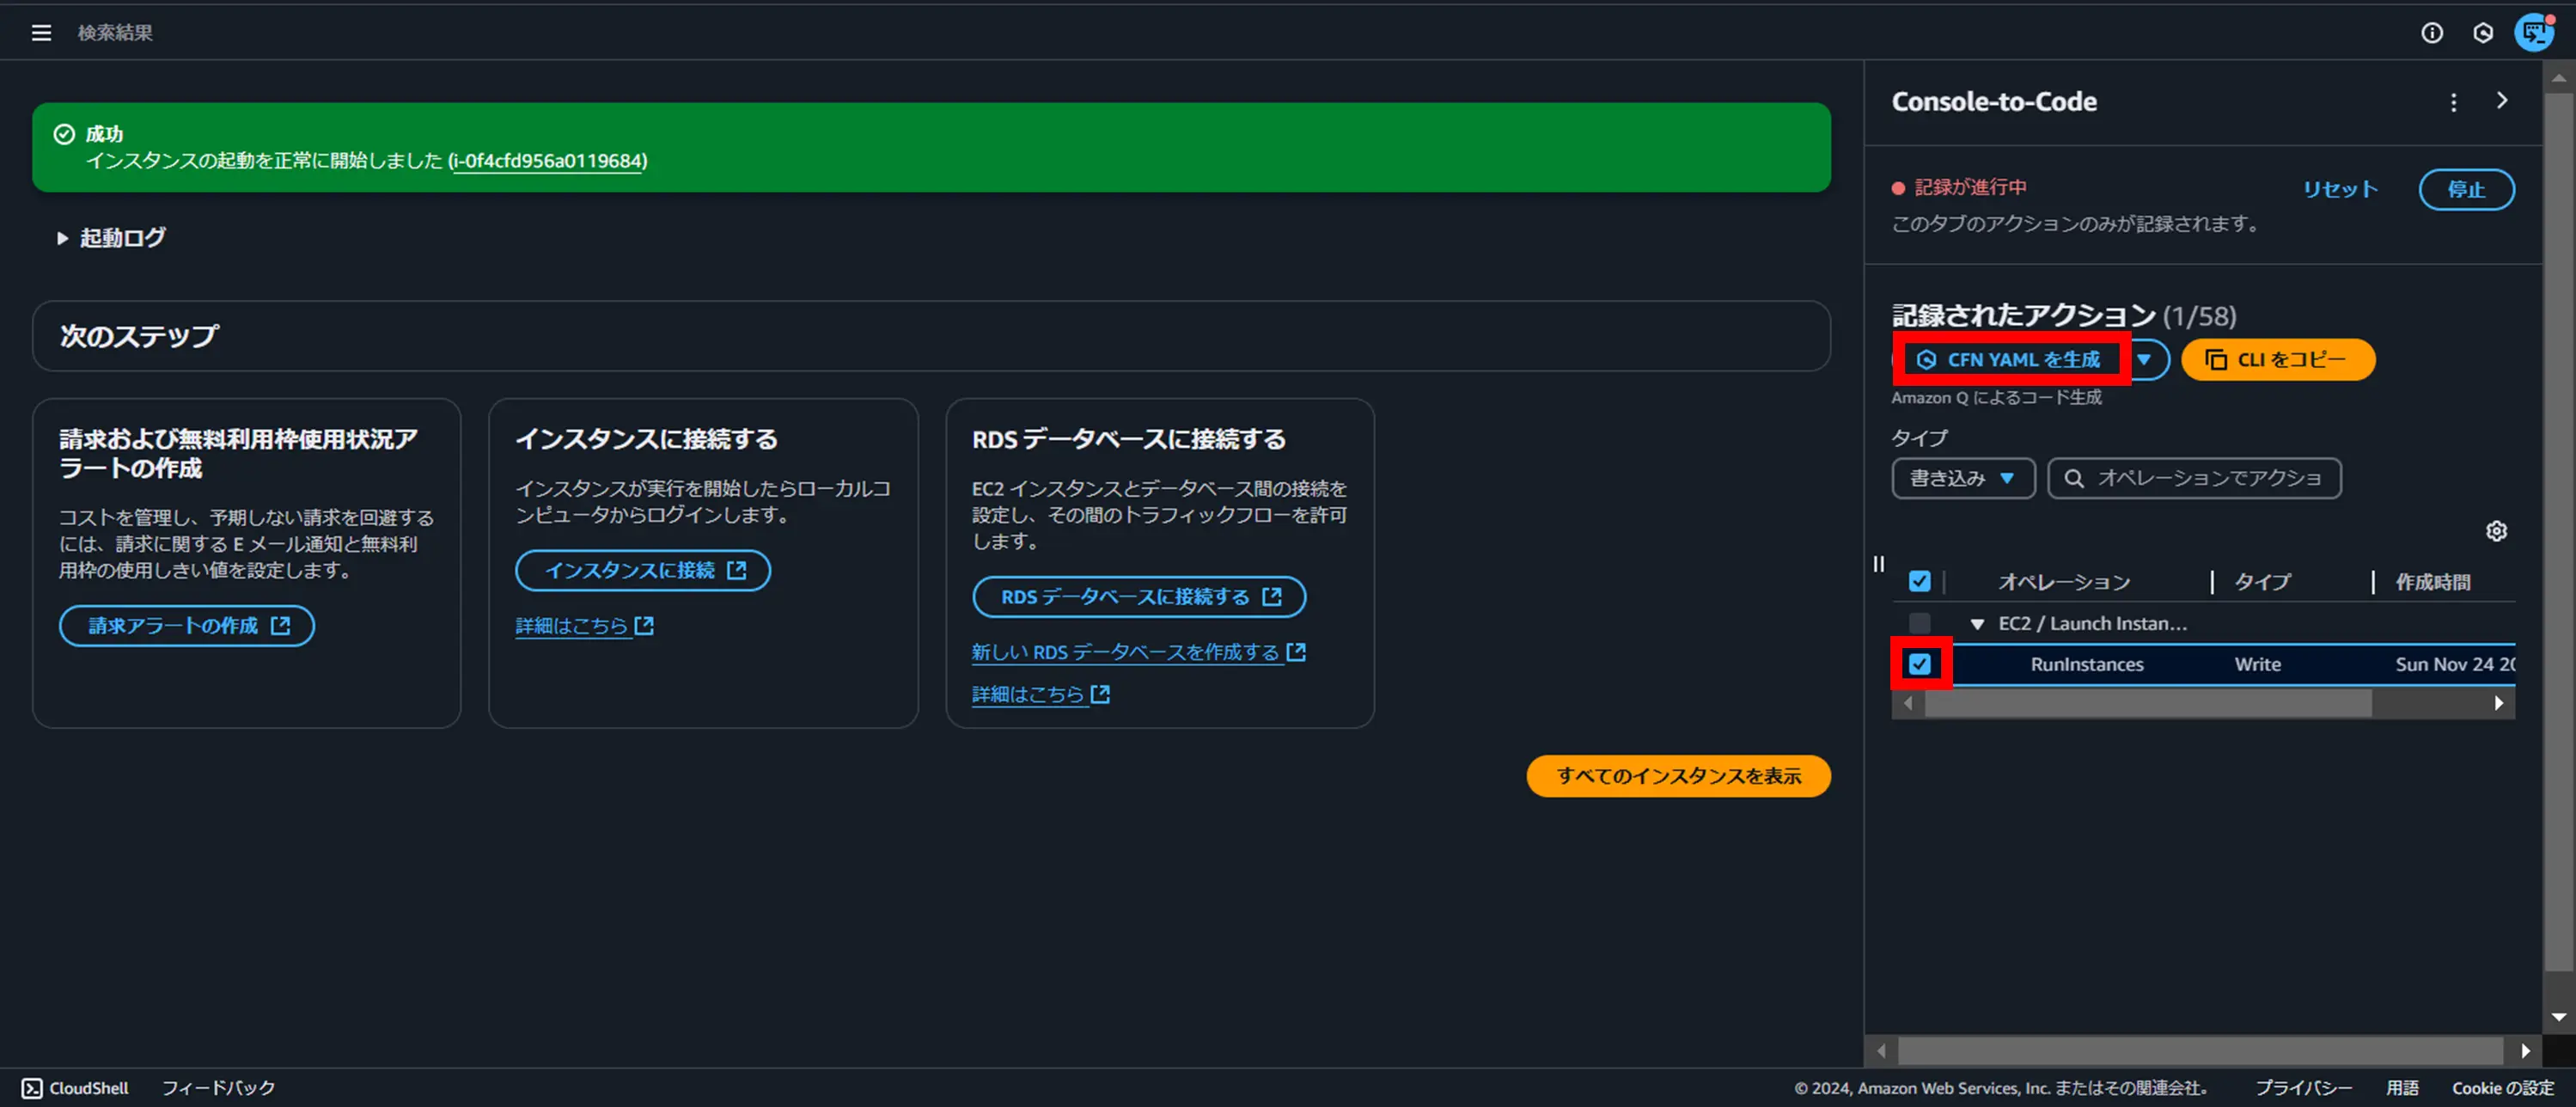This screenshot has height=1107, width=2576.
Task: Open Console-to-Code three-dot options menu
Action: point(2453,102)
